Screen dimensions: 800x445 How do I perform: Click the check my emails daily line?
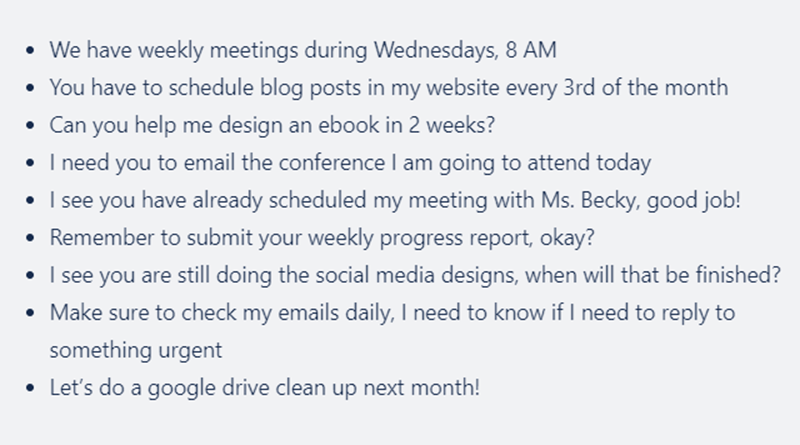(392, 314)
